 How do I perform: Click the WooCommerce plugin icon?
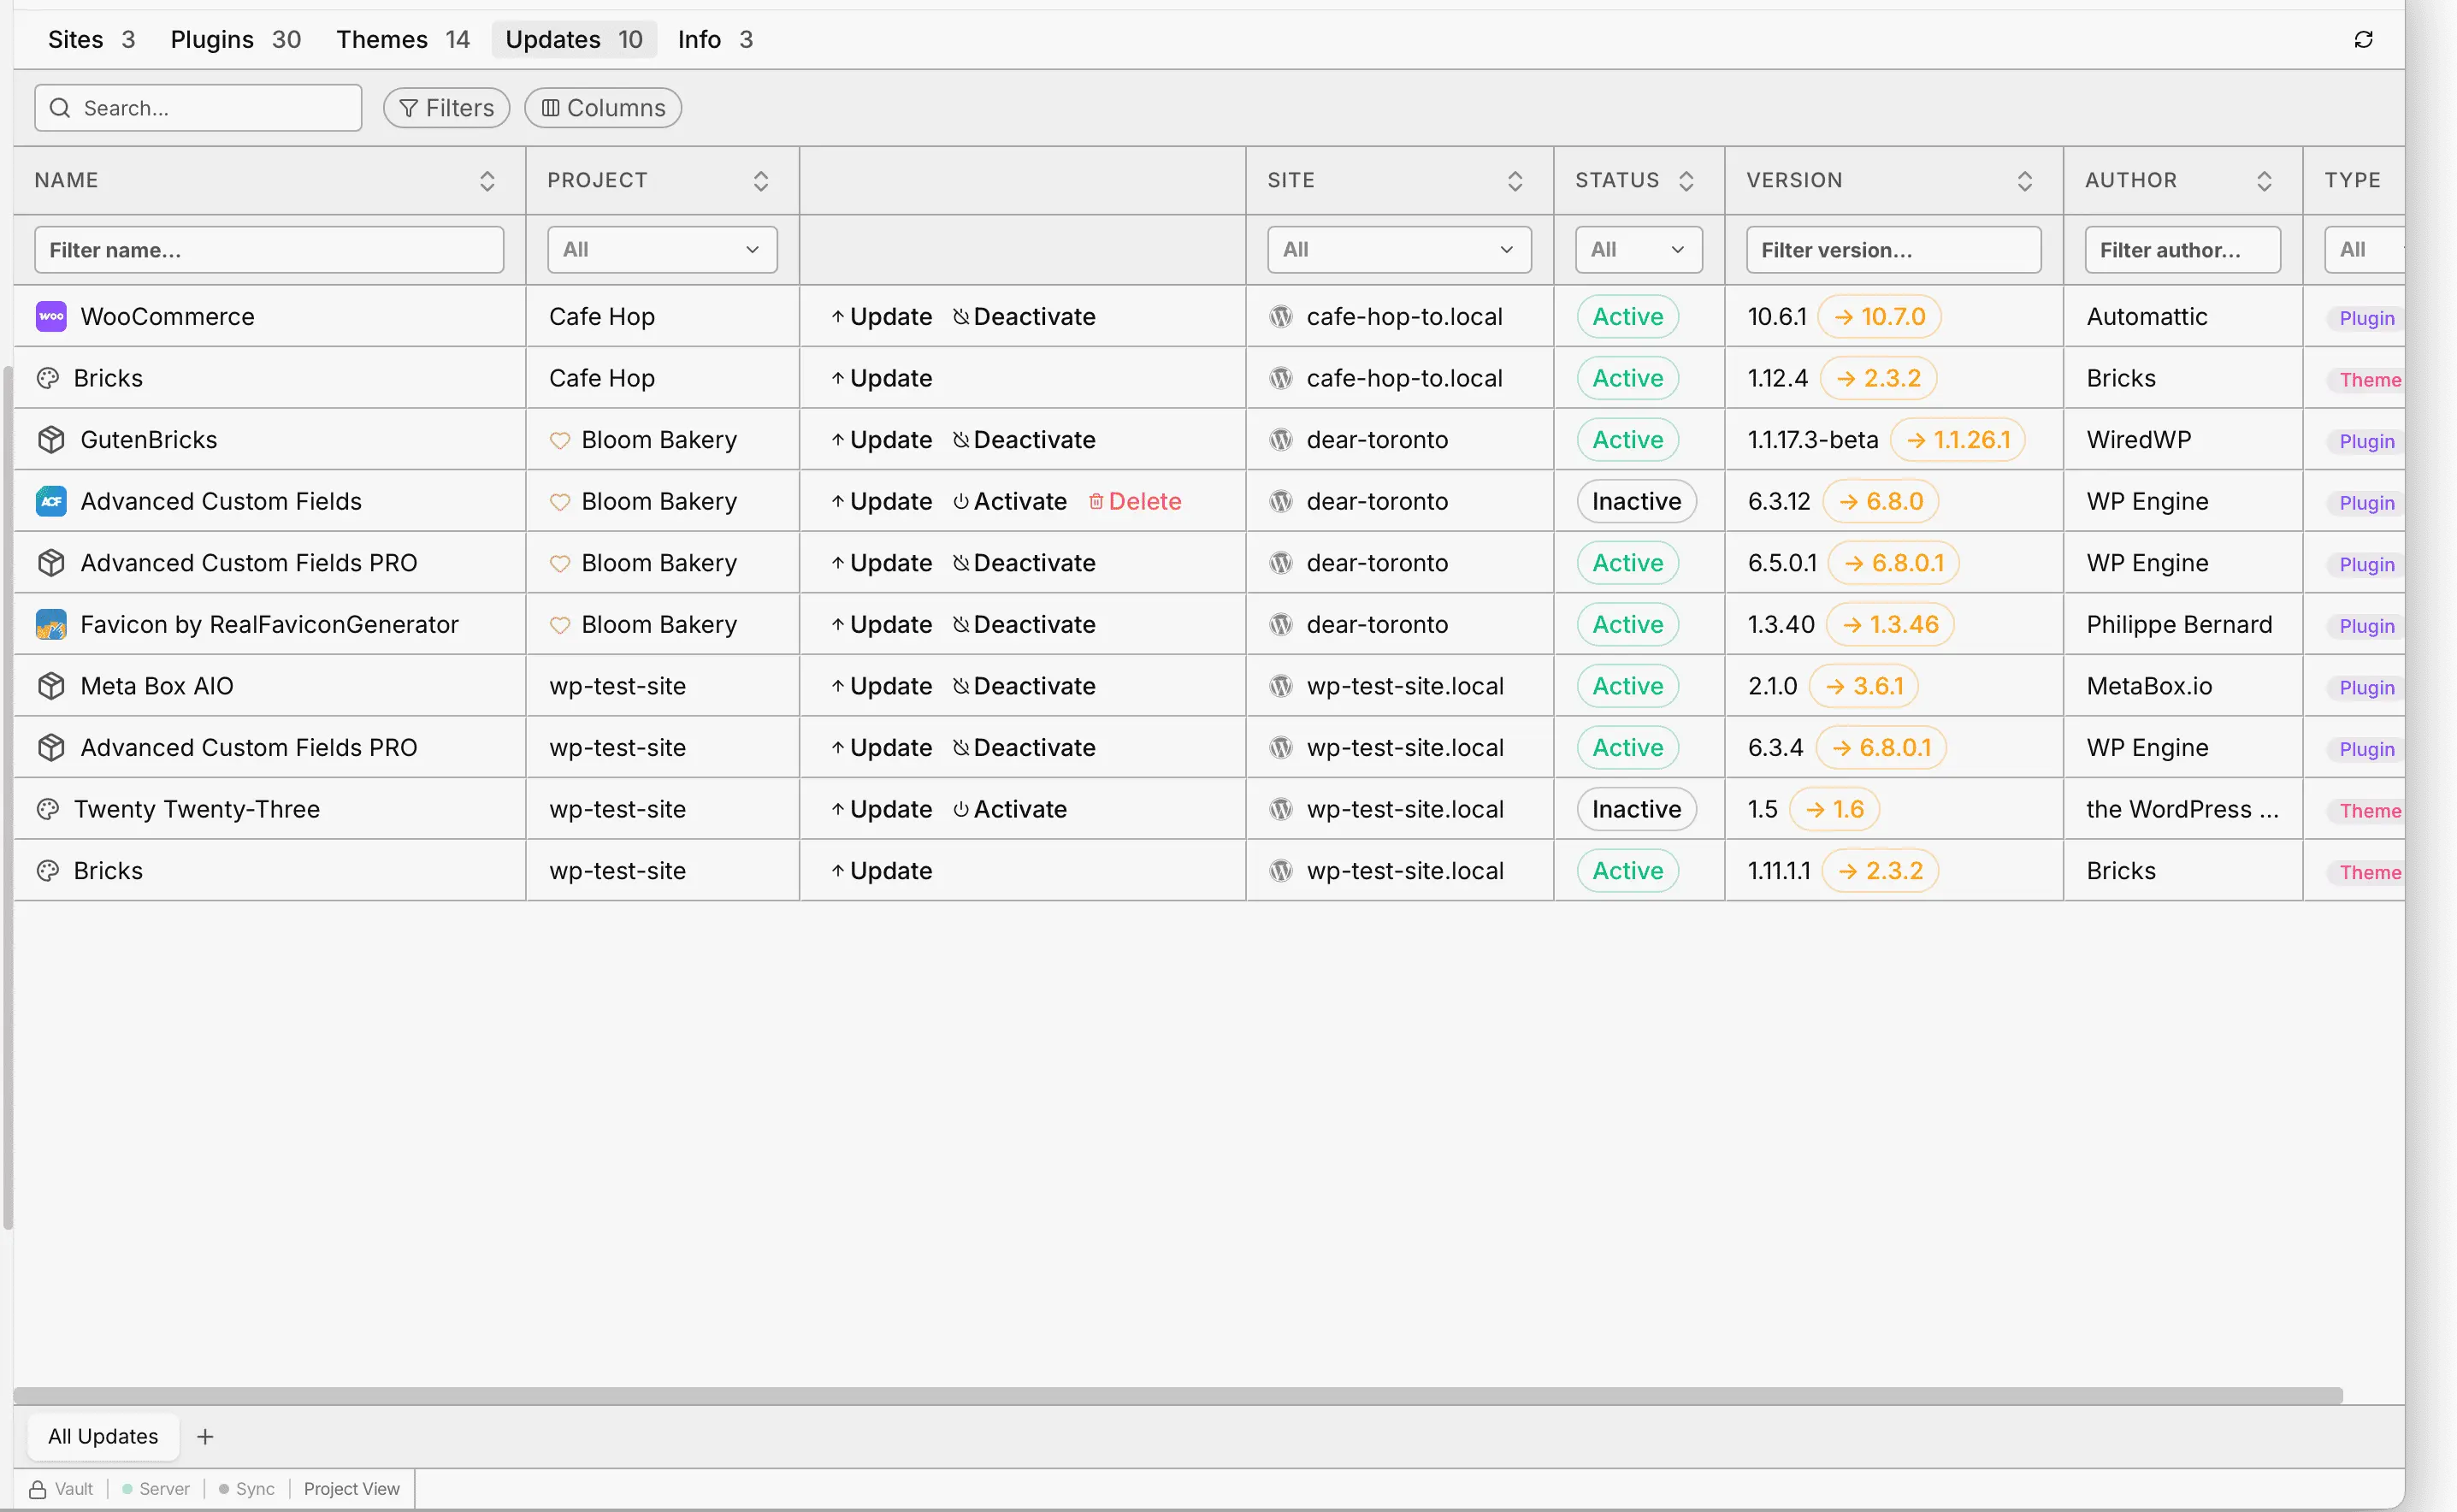point(51,317)
